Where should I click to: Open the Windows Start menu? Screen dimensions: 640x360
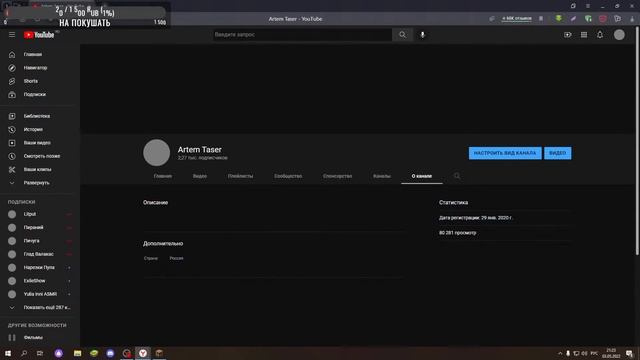(x=8, y=353)
